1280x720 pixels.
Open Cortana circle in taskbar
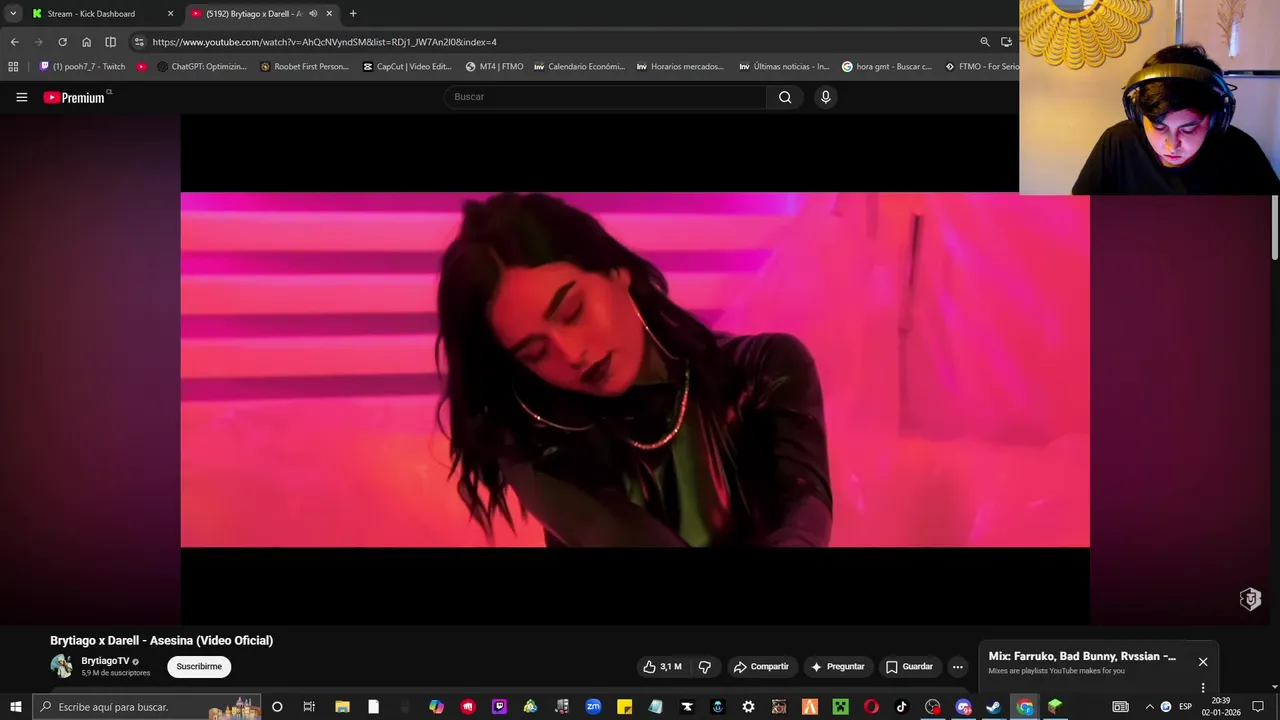[277, 707]
